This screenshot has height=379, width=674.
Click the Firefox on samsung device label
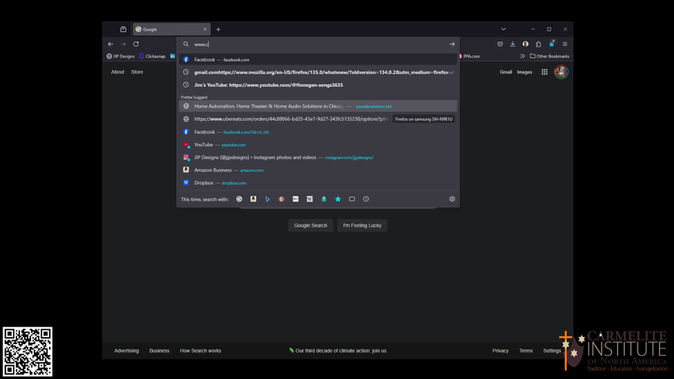424,119
